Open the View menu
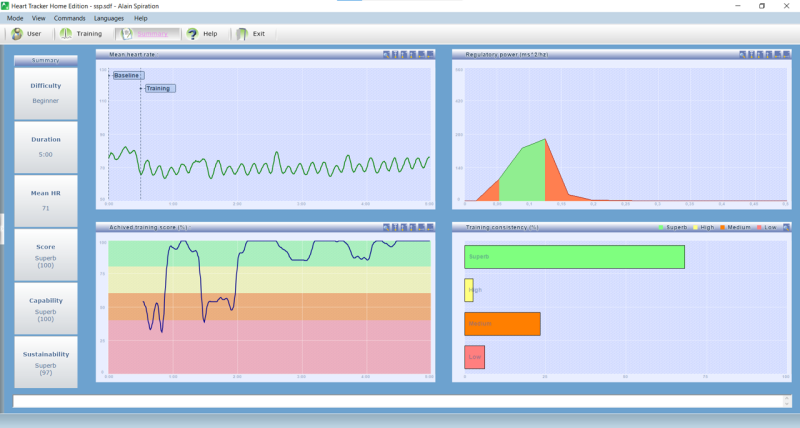800x428 pixels. tap(39, 18)
